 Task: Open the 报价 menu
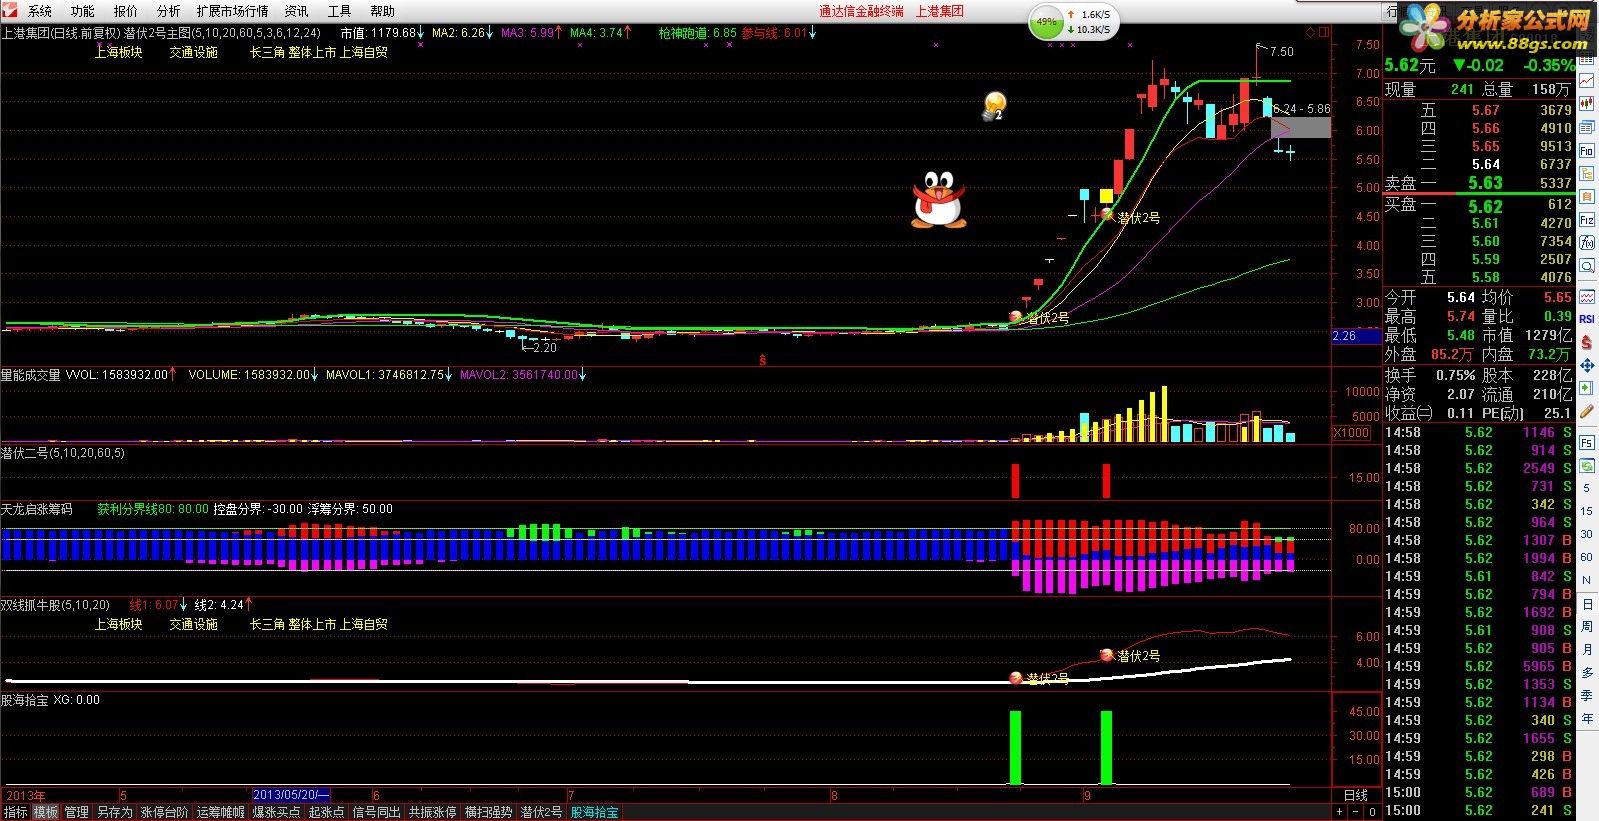126,11
